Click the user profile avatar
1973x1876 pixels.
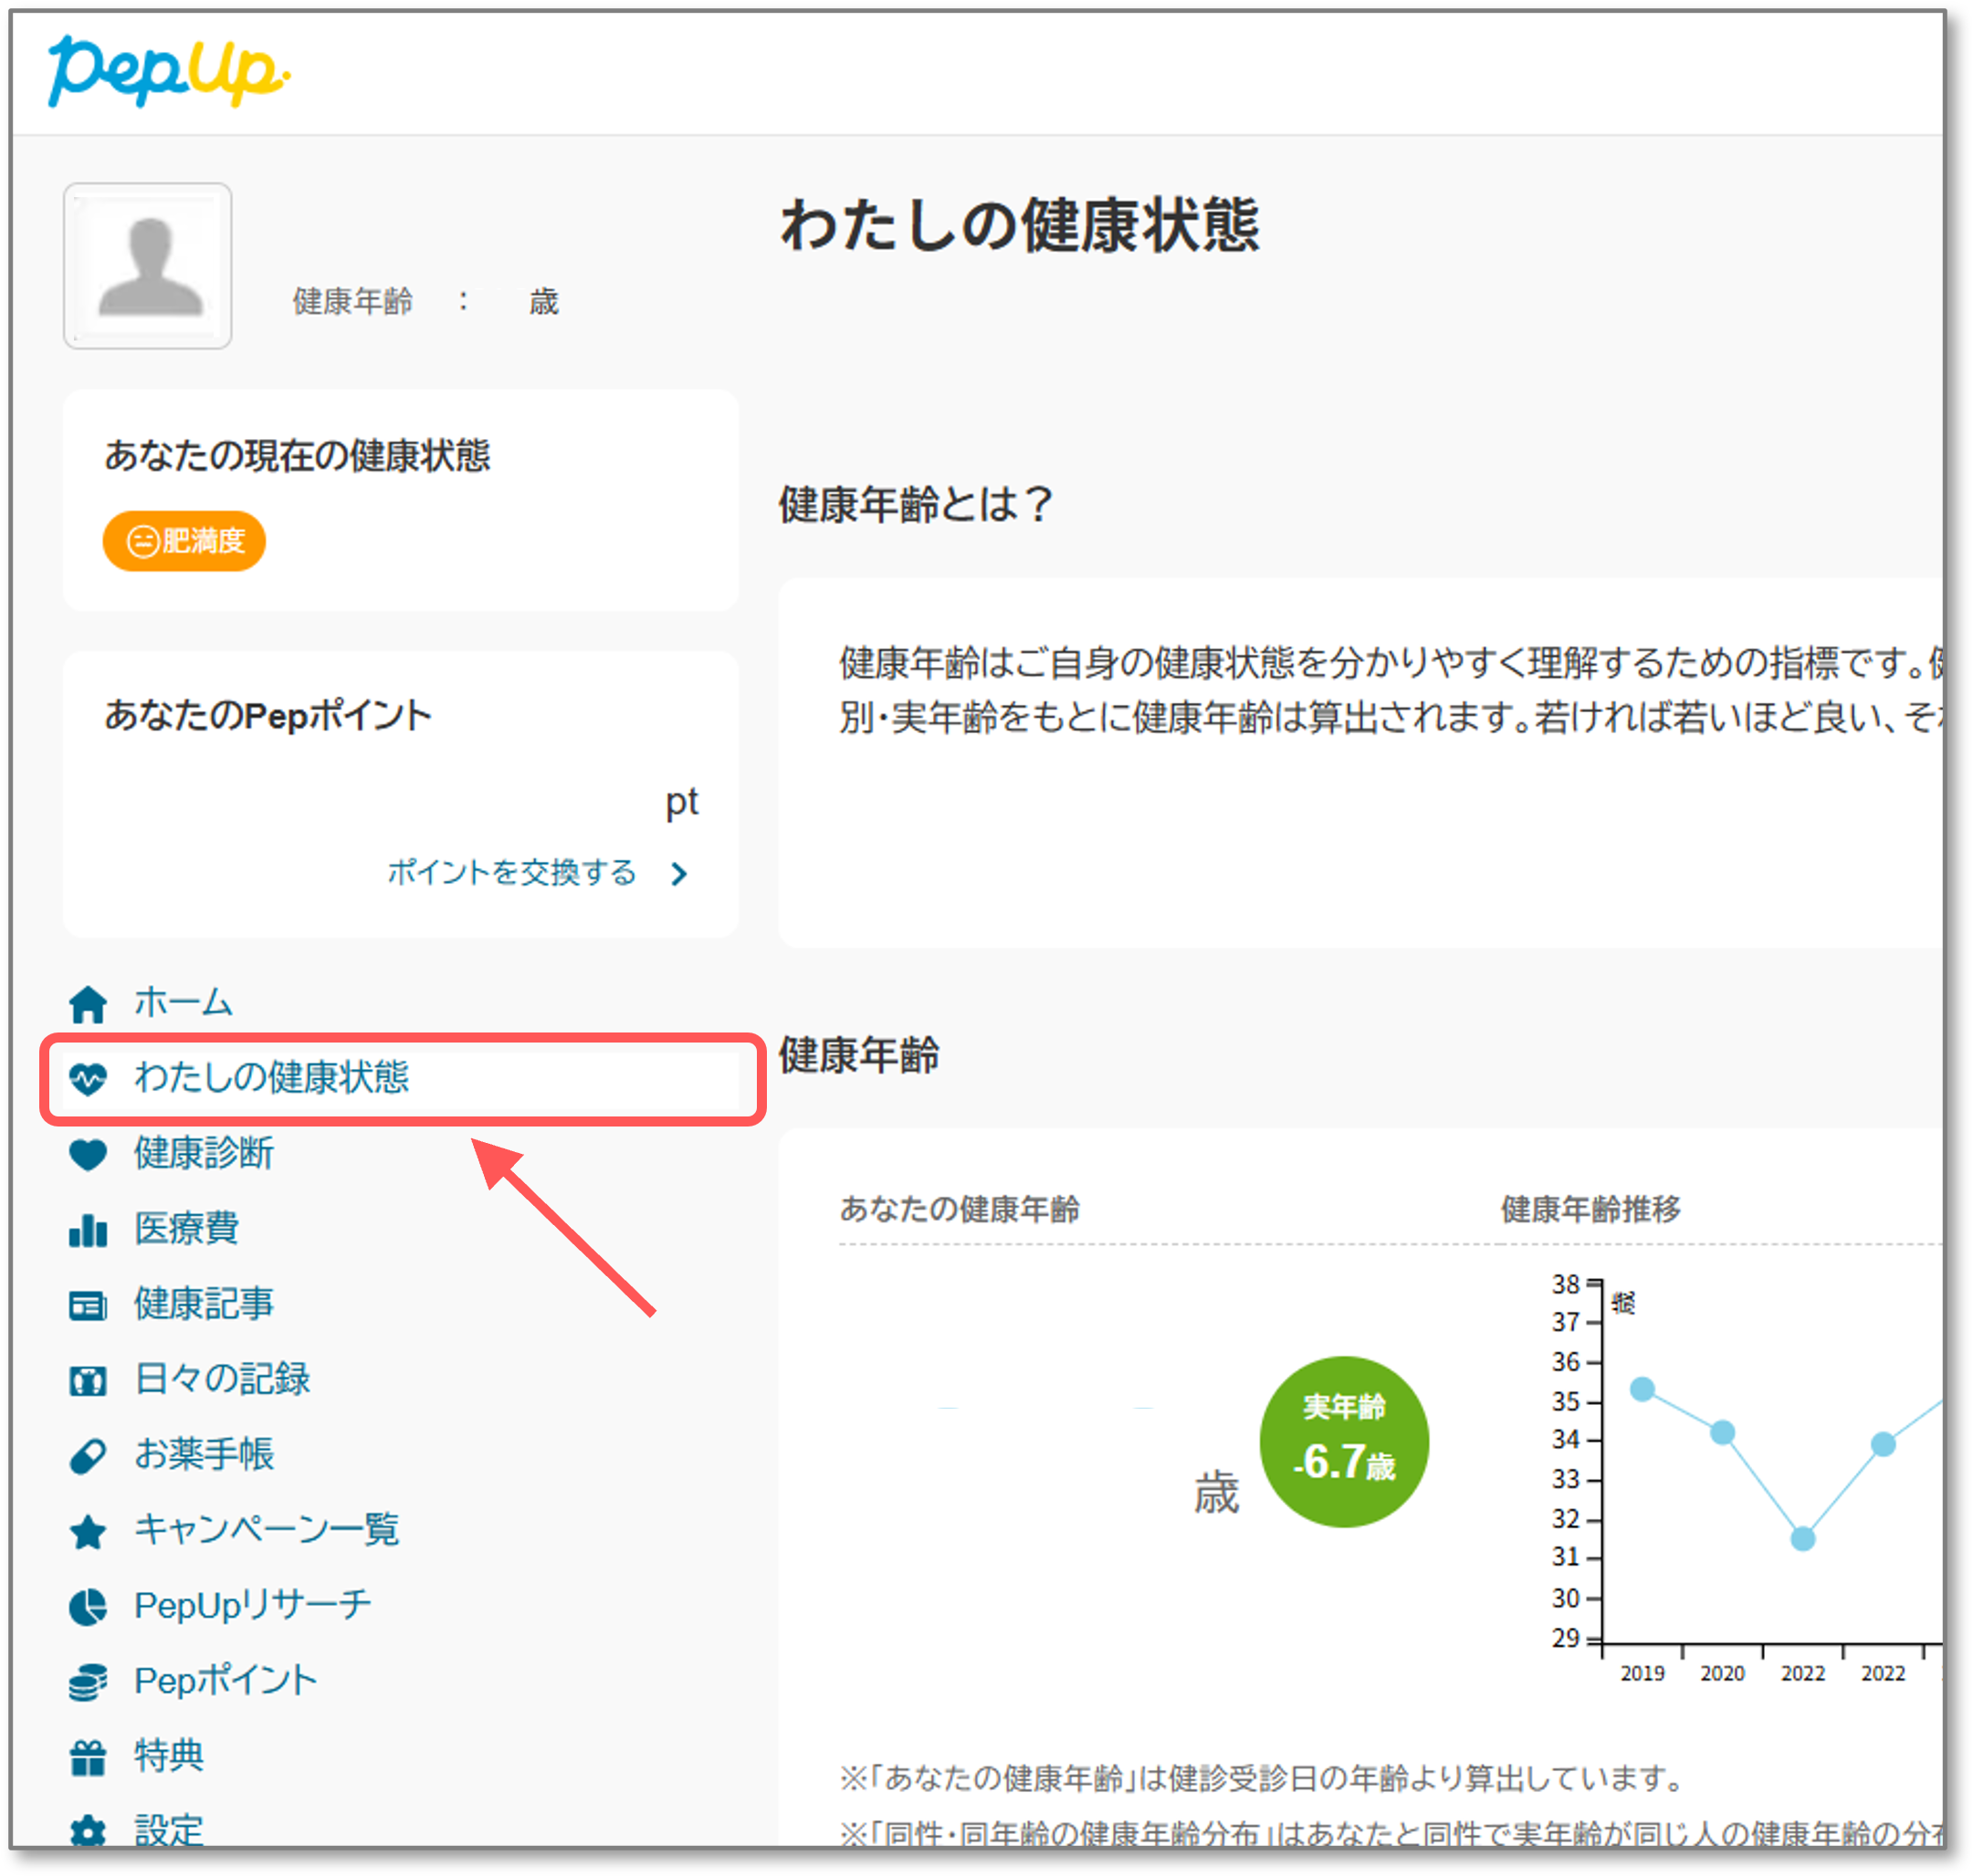(148, 266)
